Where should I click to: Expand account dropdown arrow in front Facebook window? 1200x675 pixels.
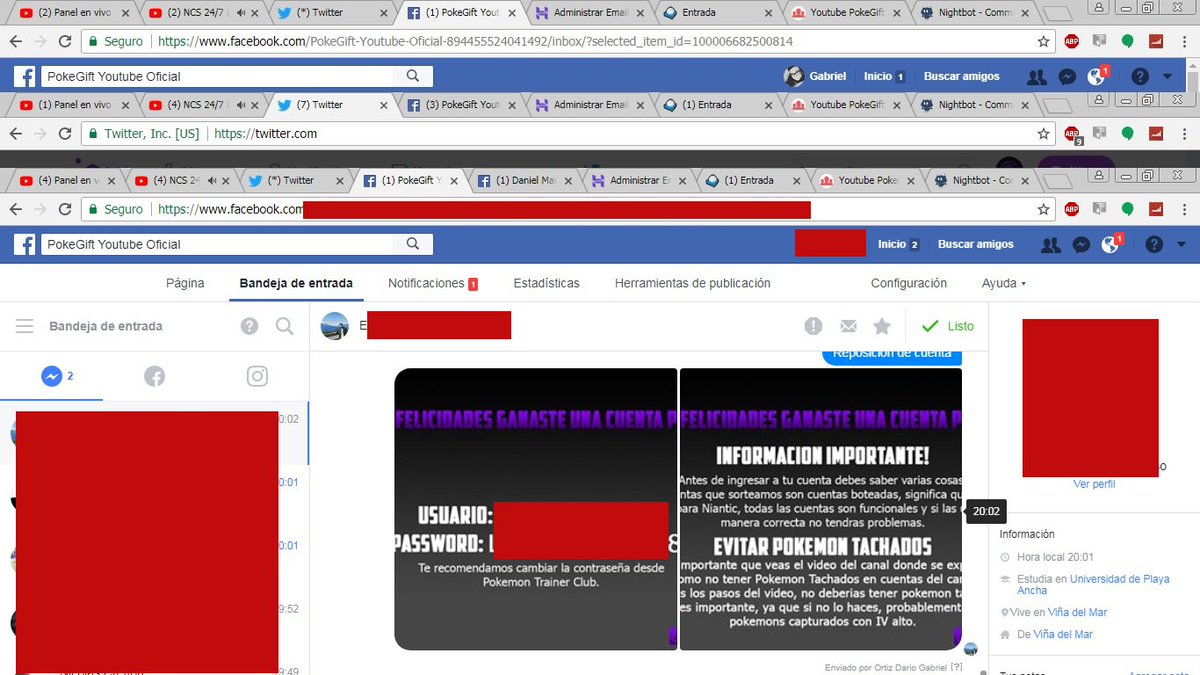[x=1181, y=245]
